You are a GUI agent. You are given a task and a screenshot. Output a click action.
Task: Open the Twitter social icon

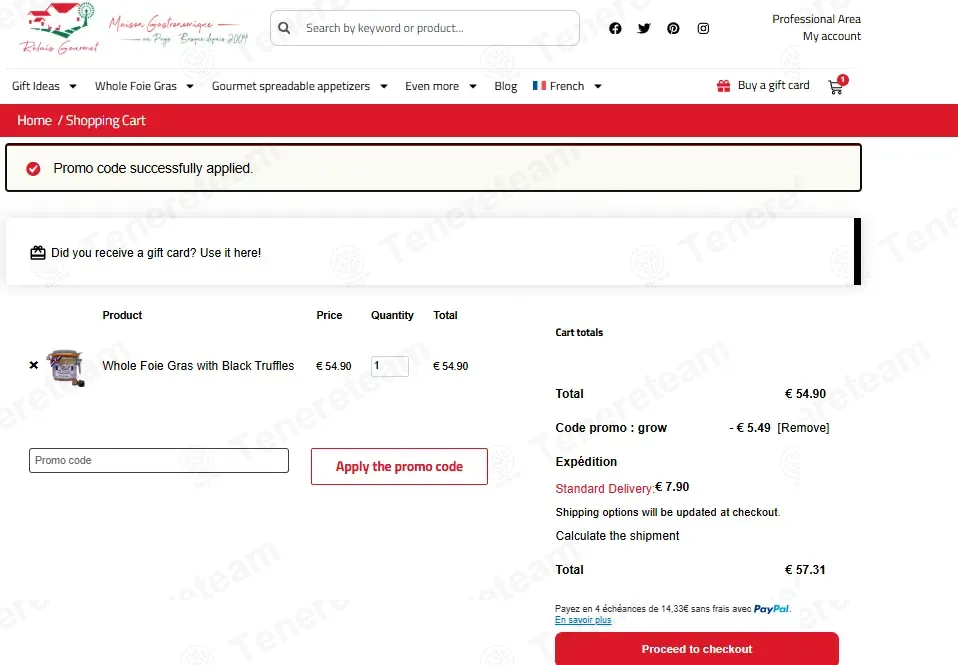coord(644,28)
